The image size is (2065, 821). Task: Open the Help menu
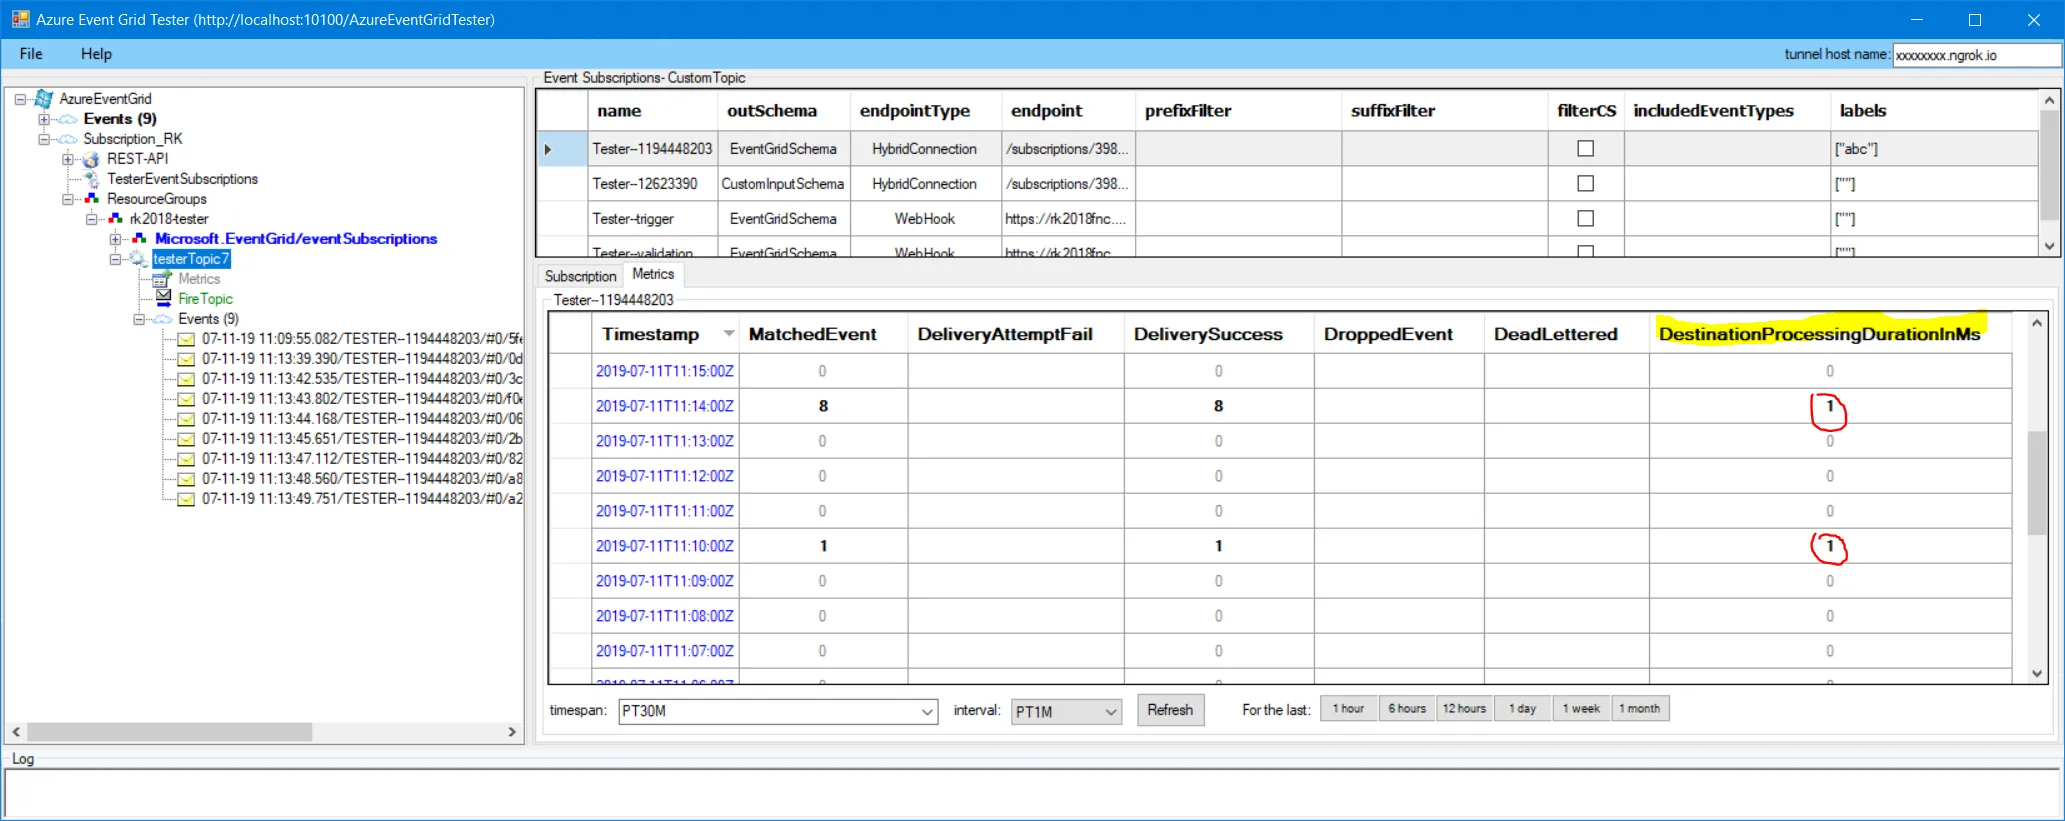(x=96, y=54)
